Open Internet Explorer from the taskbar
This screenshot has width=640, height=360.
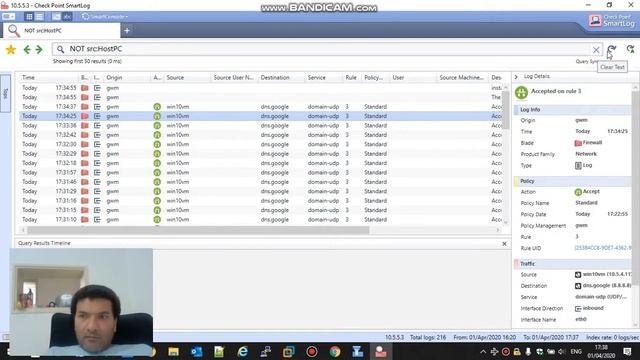coord(243,351)
